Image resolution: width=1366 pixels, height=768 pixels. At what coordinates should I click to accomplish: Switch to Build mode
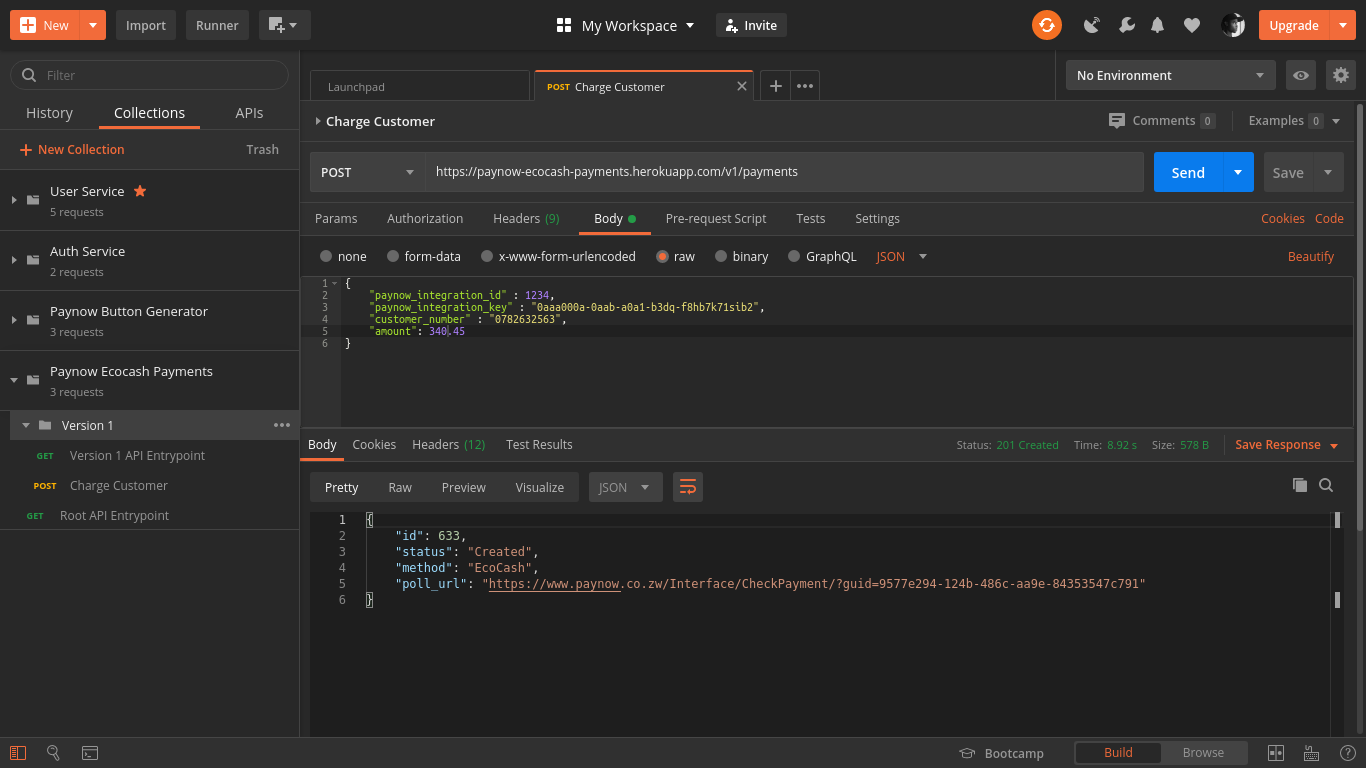point(1118,753)
